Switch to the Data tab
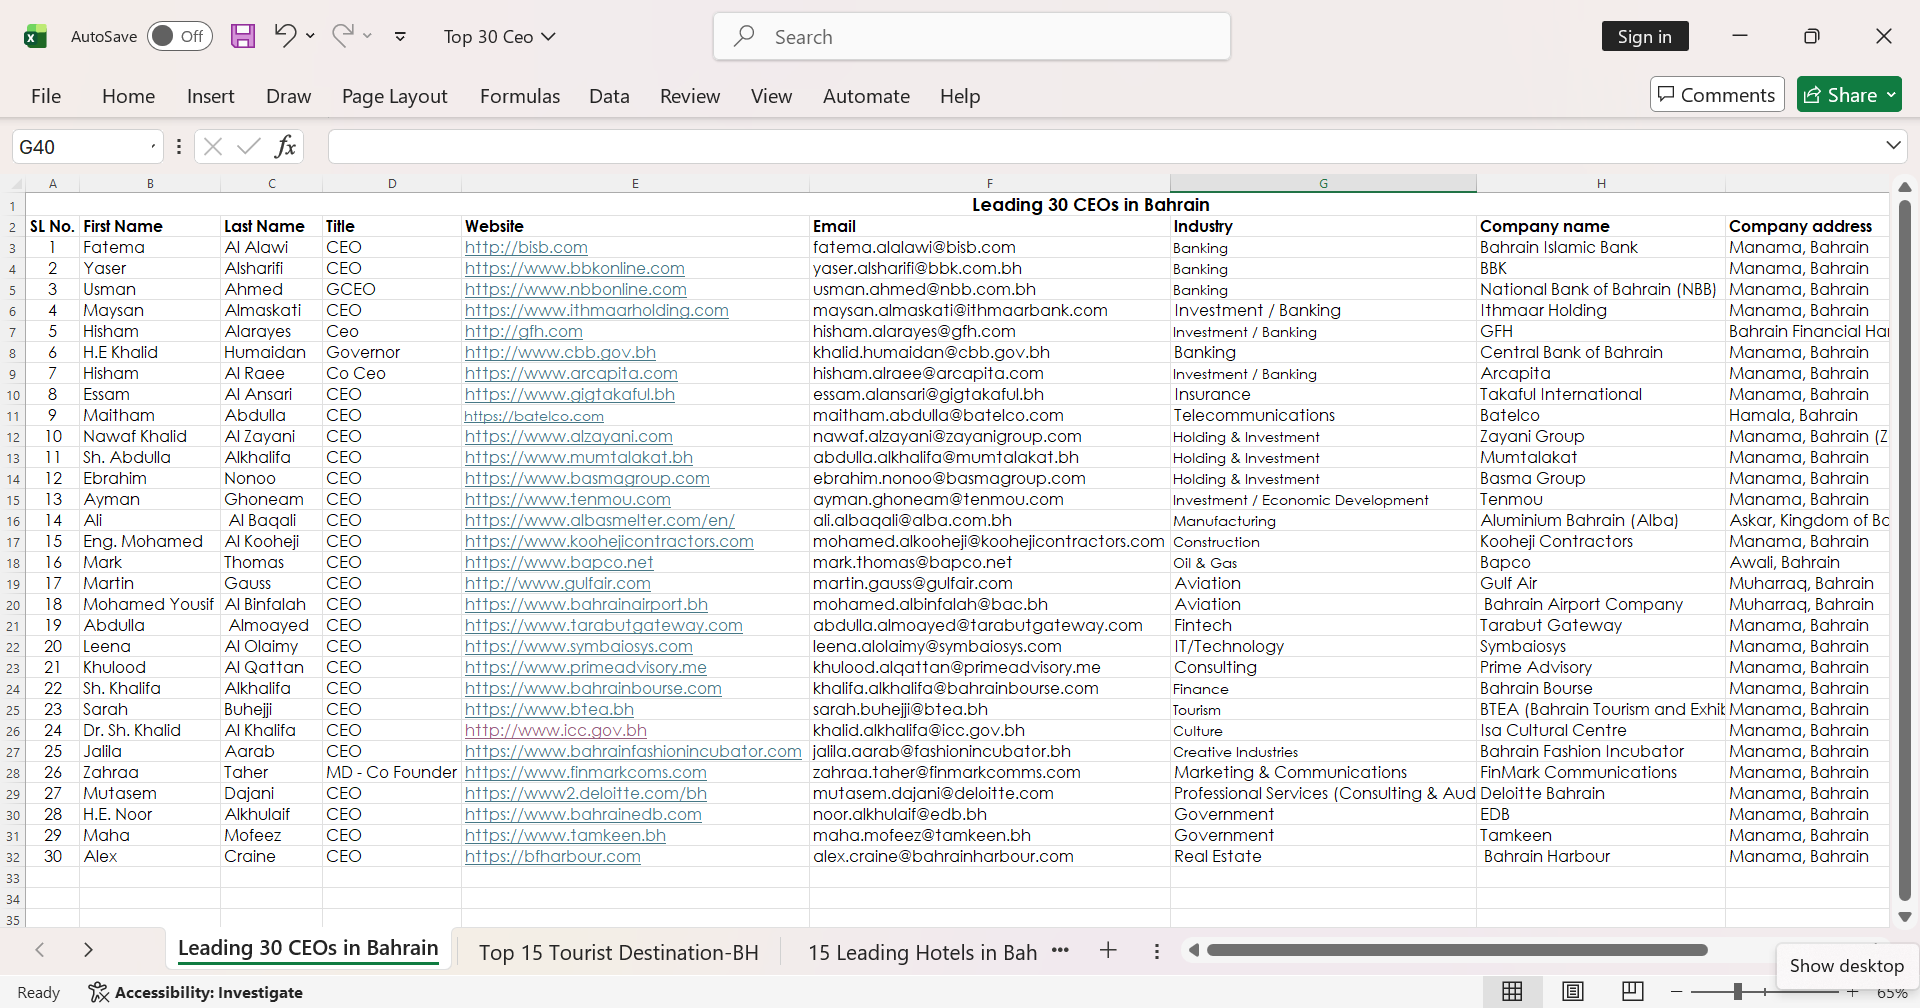This screenshot has height=1008, width=1920. [x=609, y=96]
